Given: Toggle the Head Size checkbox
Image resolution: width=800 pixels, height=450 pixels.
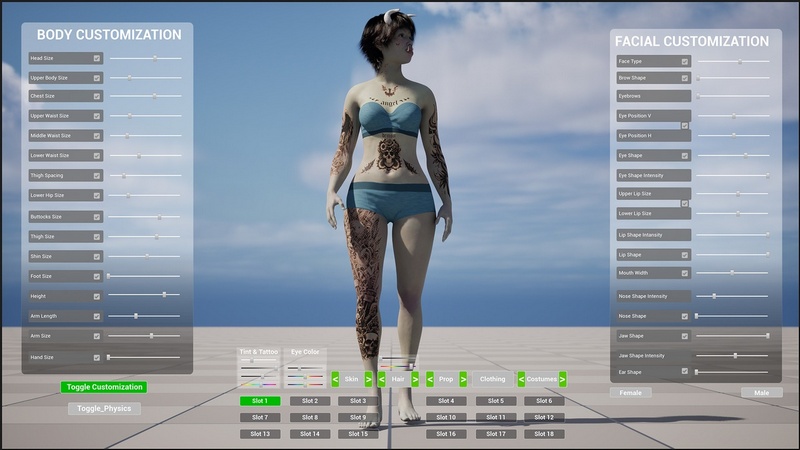Looking at the screenshot, I should click(x=97, y=59).
